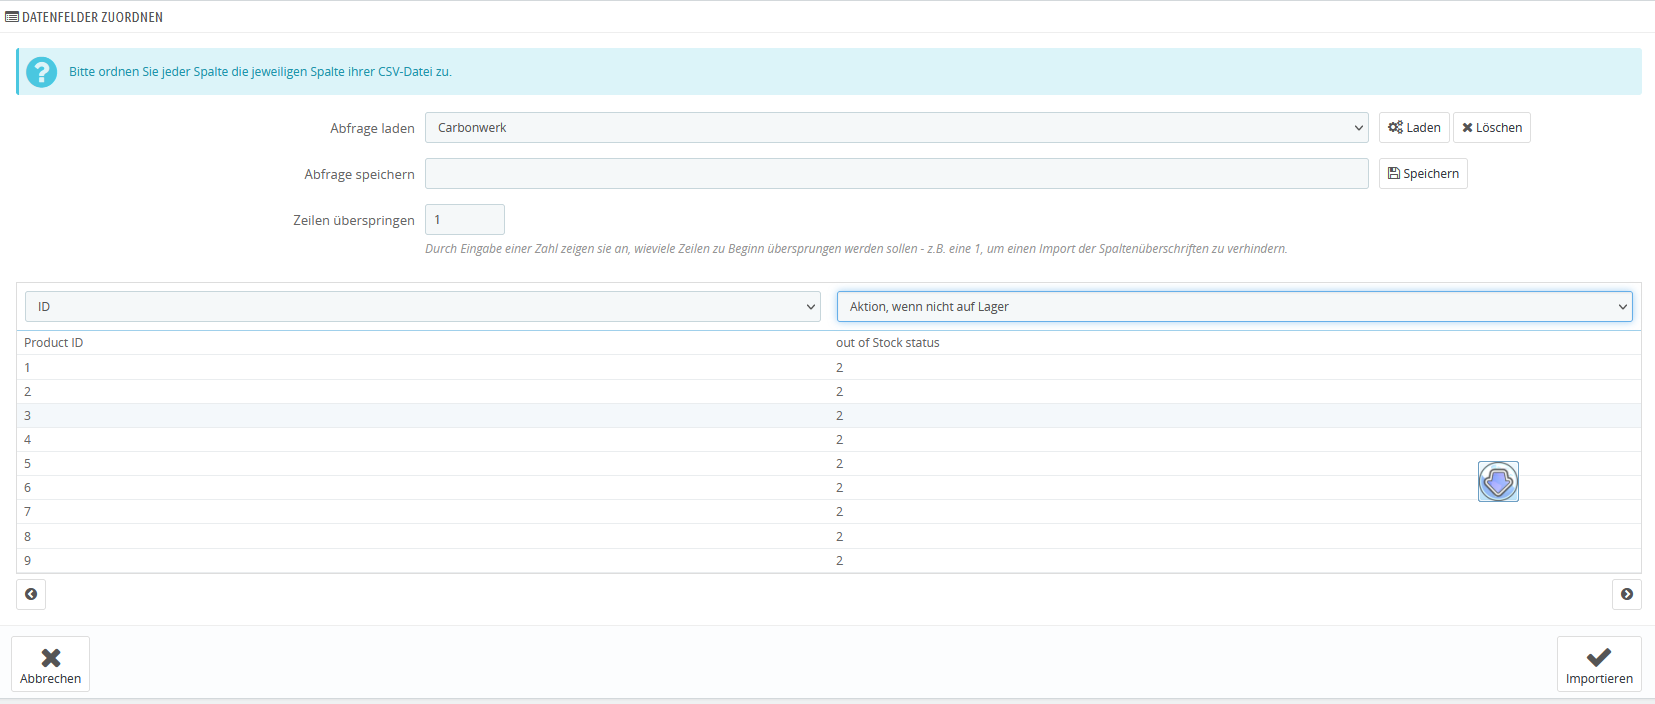Click the info text 'Bitte ordnen Sie jeder Spalte'
The image size is (1655, 704).
coord(260,72)
